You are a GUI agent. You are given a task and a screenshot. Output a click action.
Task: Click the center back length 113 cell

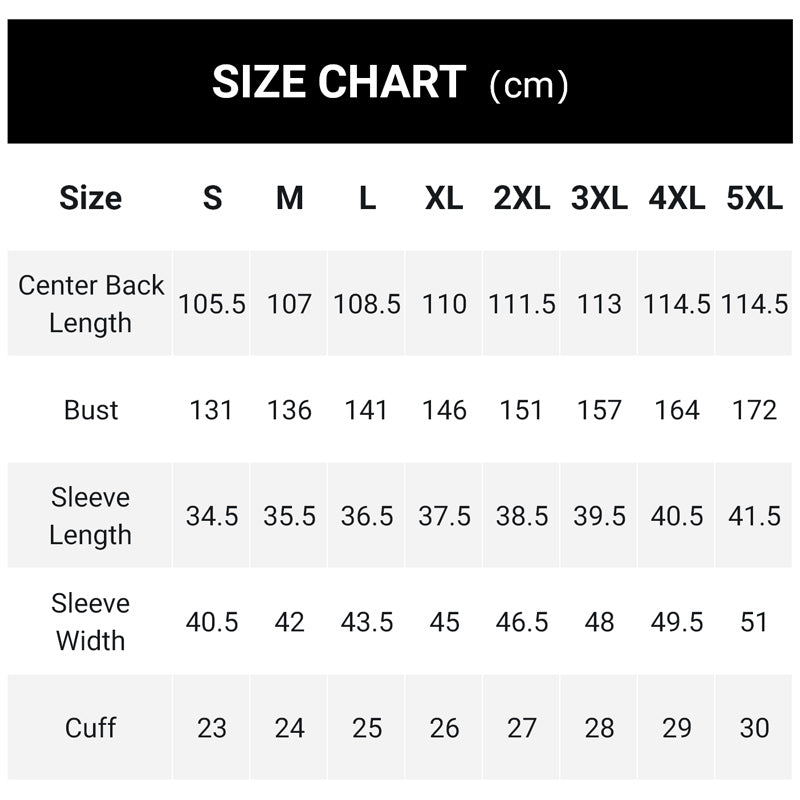(x=599, y=304)
